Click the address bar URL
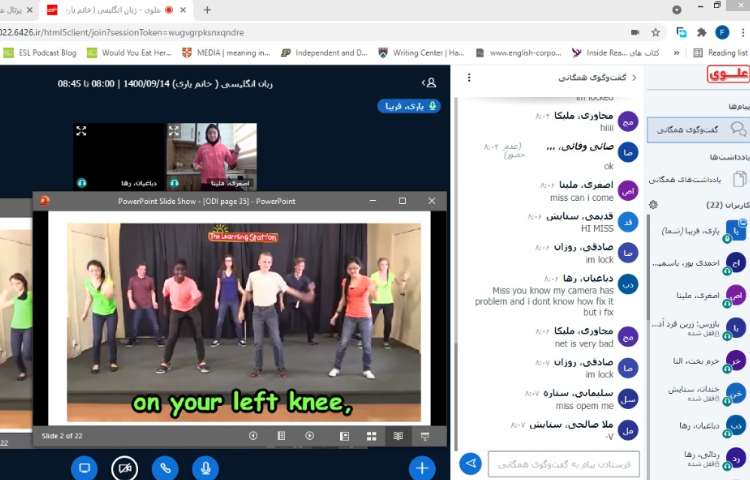750x480 pixels. 122,33
